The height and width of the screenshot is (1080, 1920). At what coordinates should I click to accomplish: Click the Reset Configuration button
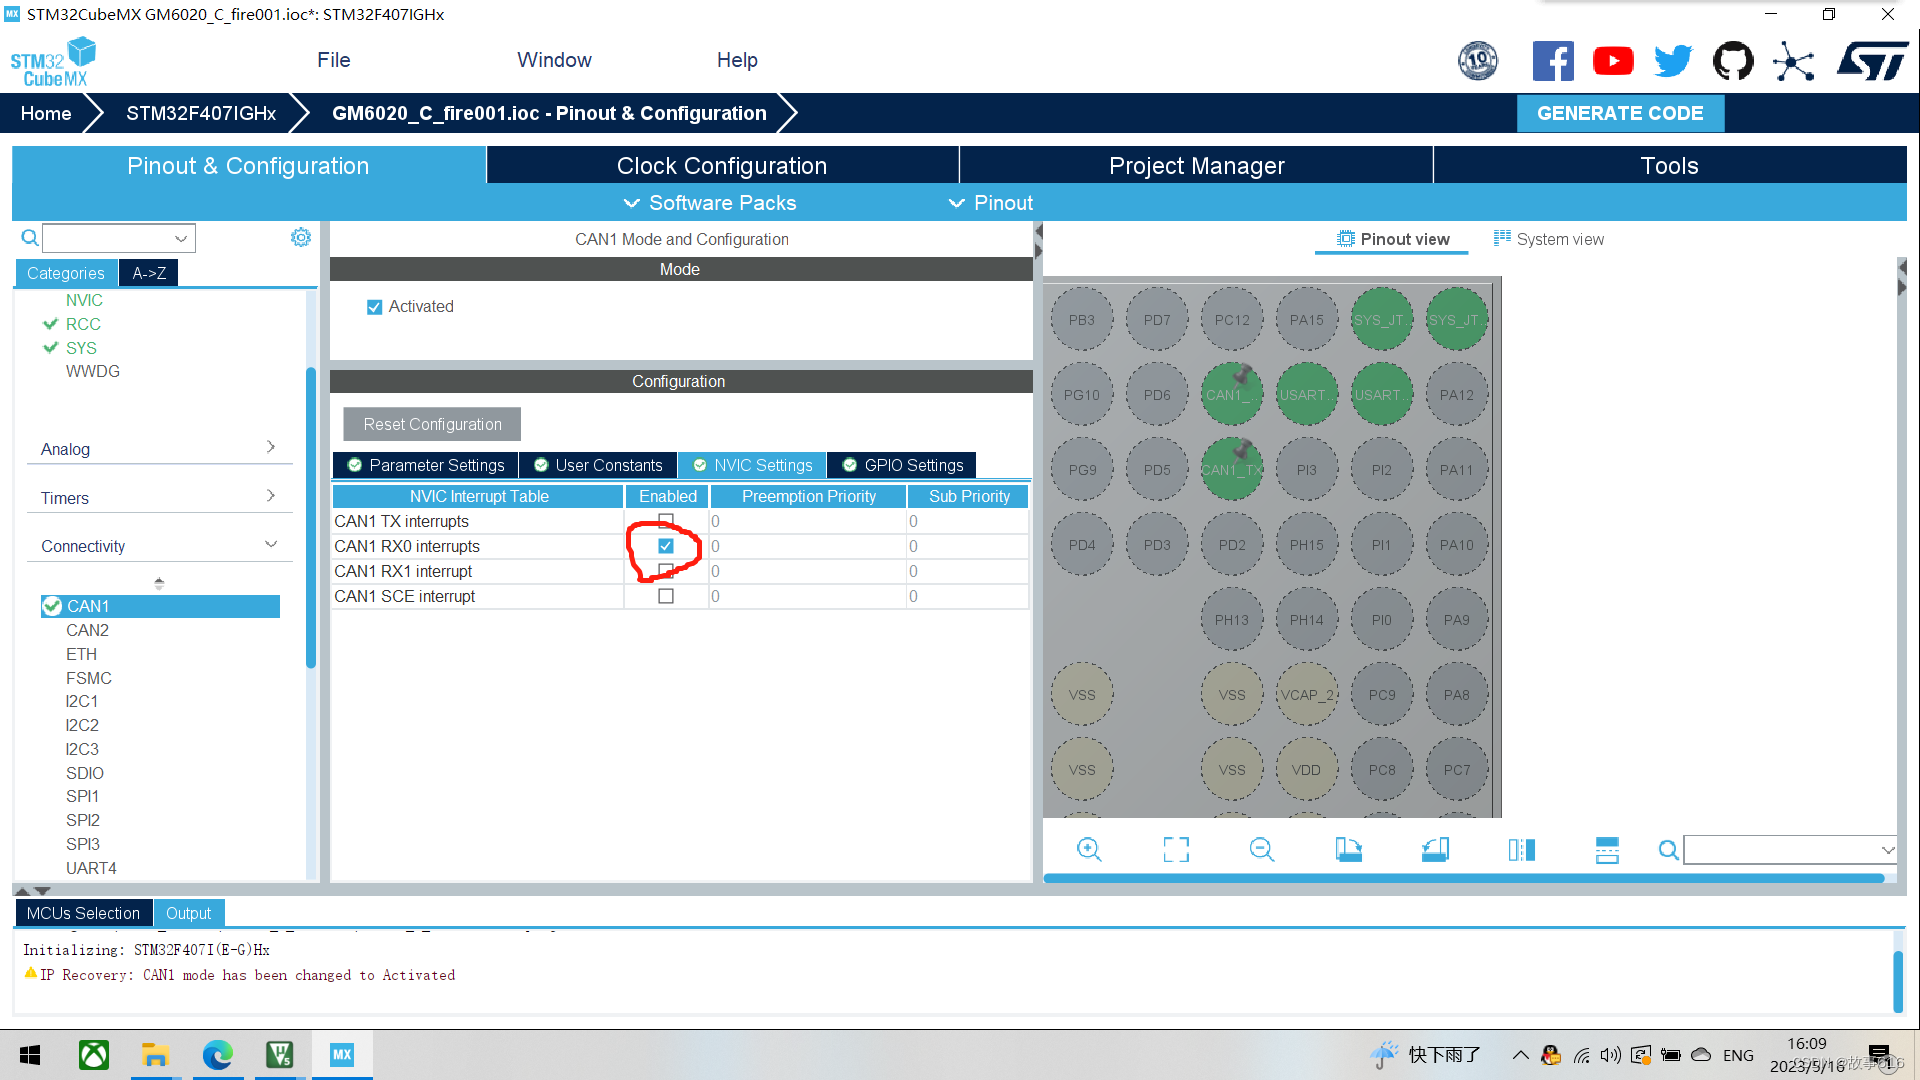click(432, 424)
